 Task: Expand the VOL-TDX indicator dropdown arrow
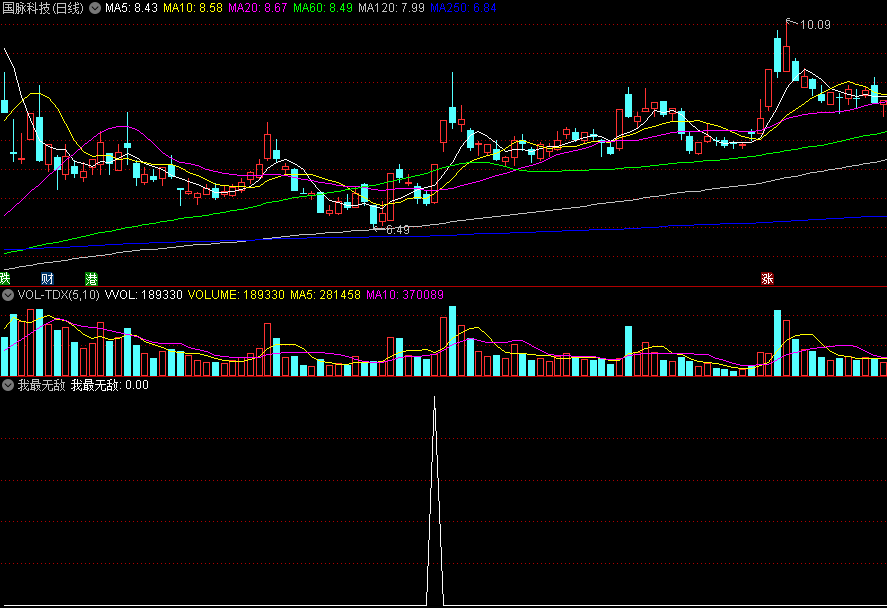pos(8,295)
